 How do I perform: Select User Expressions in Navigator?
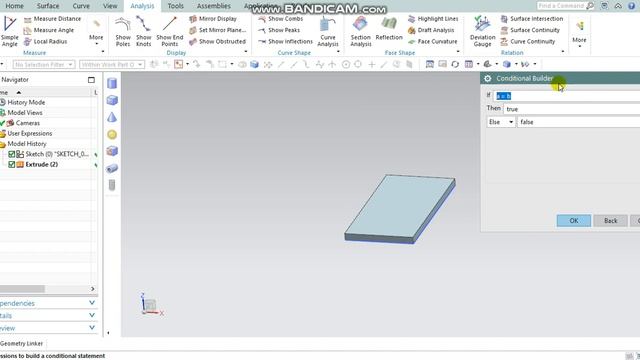tap(29, 133)
